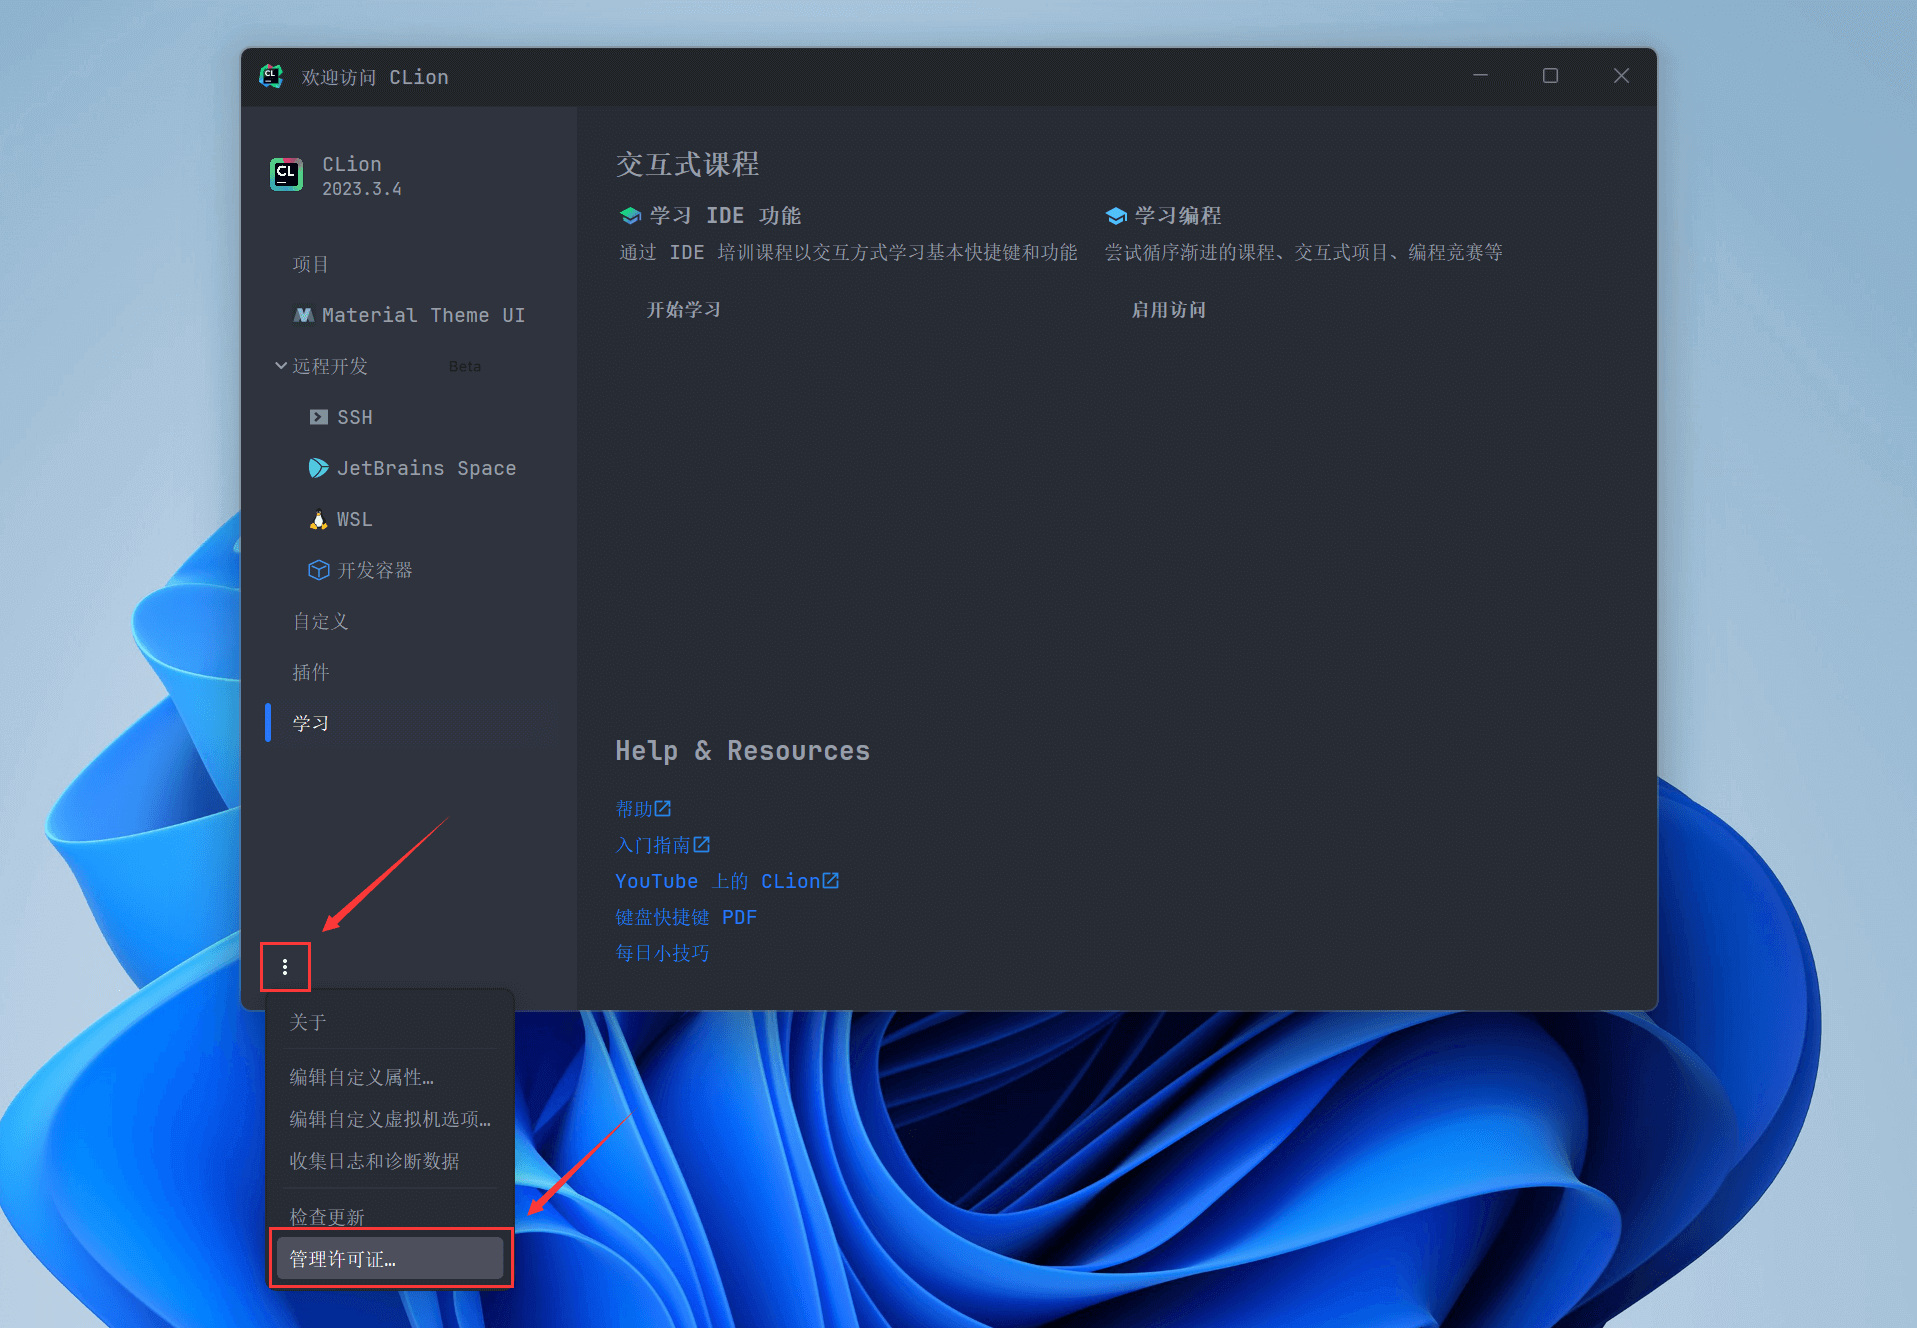Choose 编辑自定义属性... from the menu
The height and width of the screenshot is (1328, 1917).
pyautogui.click(x=390, y=1077)
